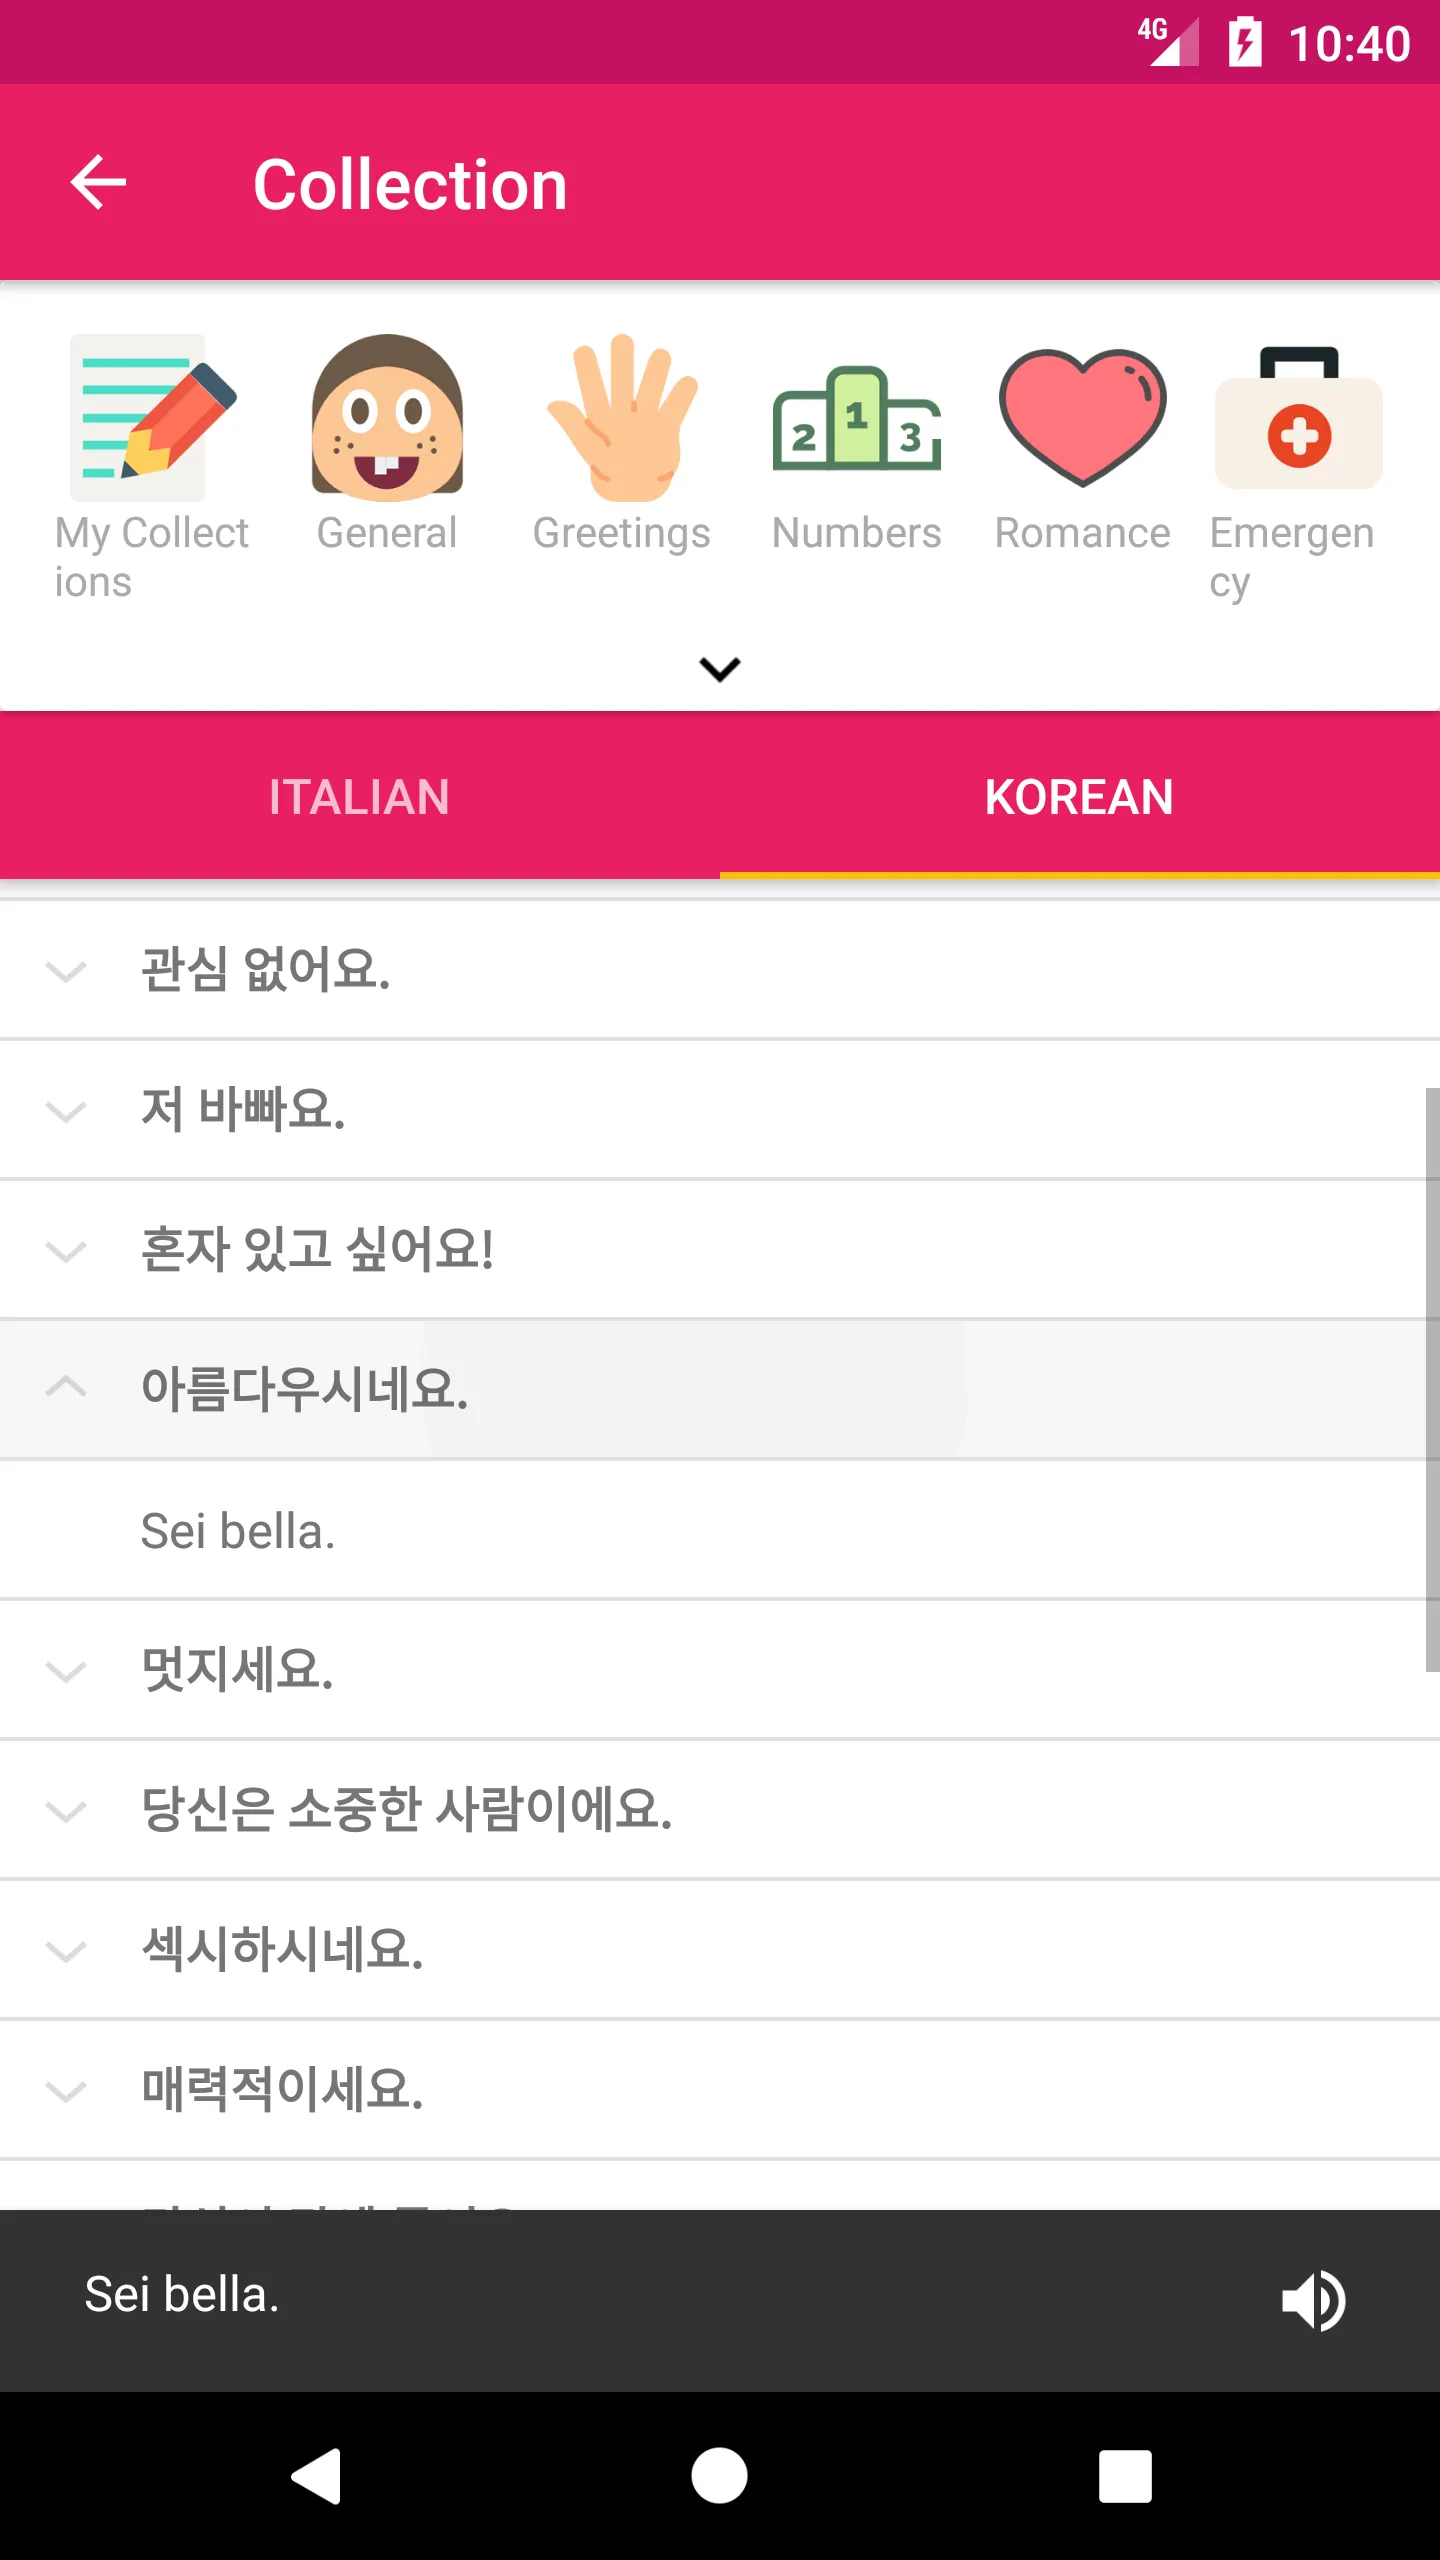Image resolution: width=1440 pixels, height=2560 pixels.
Task: Tap the 섹시하시네요 phrase text
Action: click(283, 1950)
